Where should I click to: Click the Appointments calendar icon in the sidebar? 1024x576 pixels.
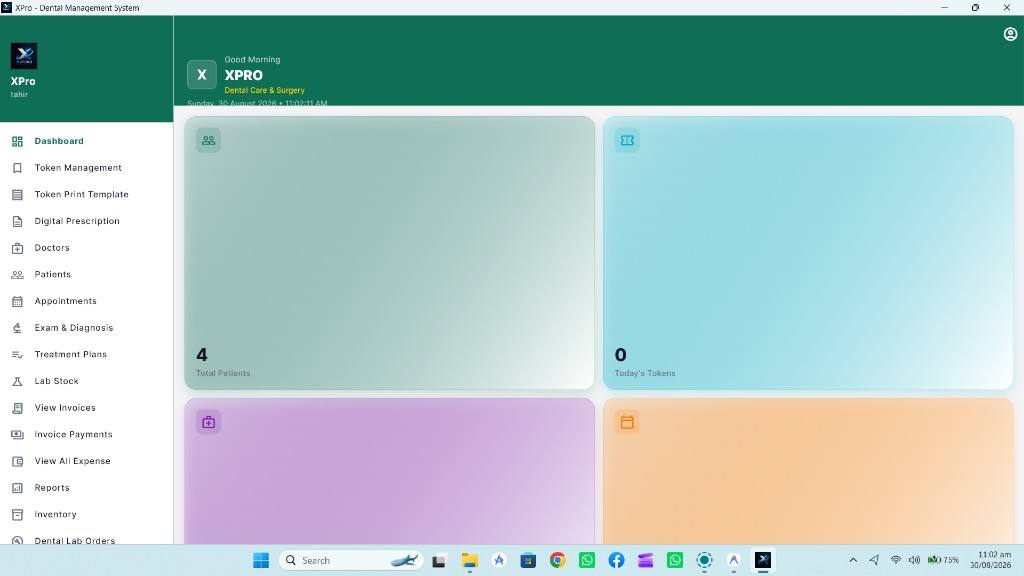(18, 302)
